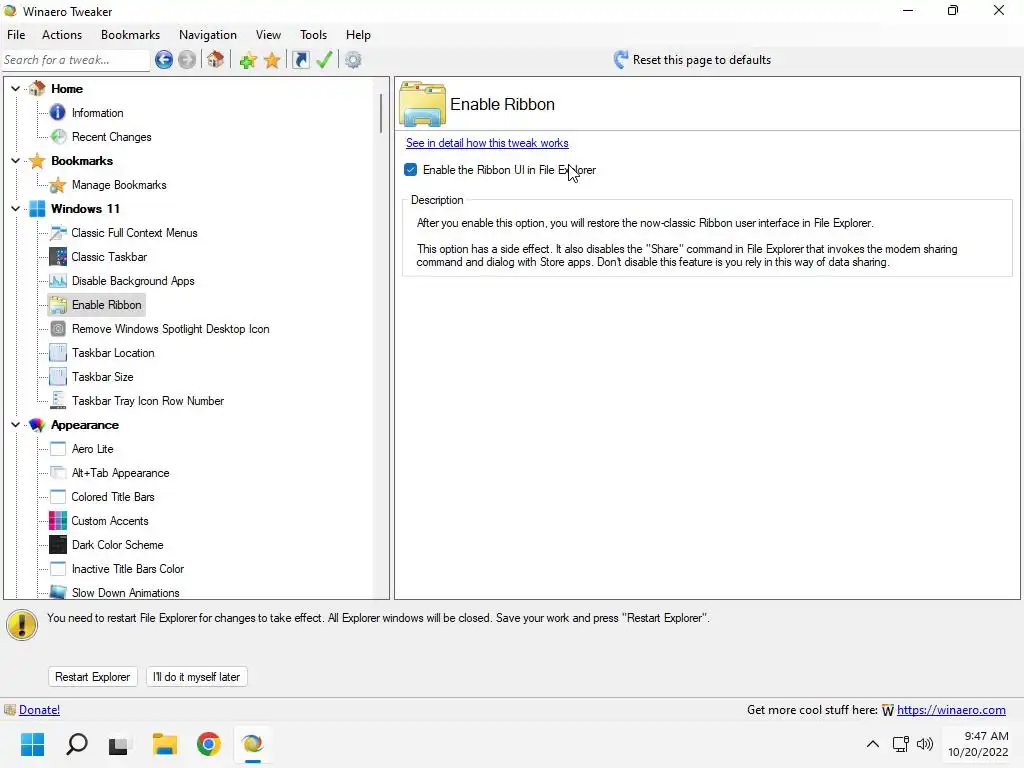Image resolution: width=1024 pixels, height=768 pixels.
Task: Click the Aero Lite icon
Action: 57,449
